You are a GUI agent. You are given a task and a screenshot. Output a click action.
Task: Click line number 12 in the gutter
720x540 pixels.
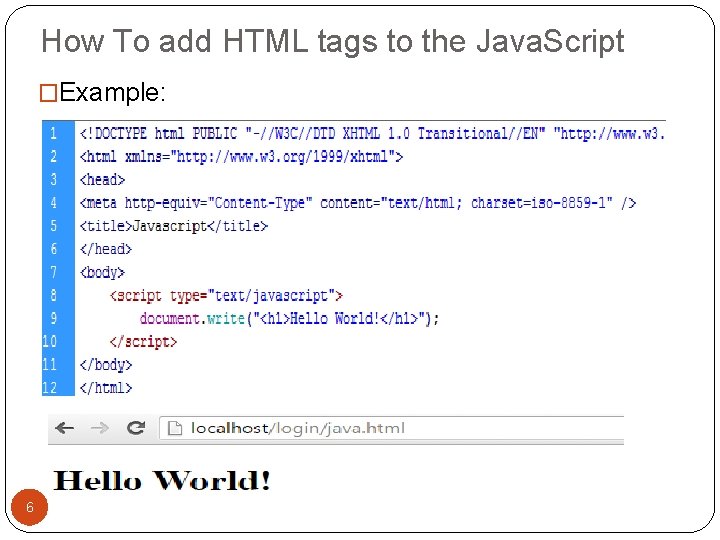(50, 388)
